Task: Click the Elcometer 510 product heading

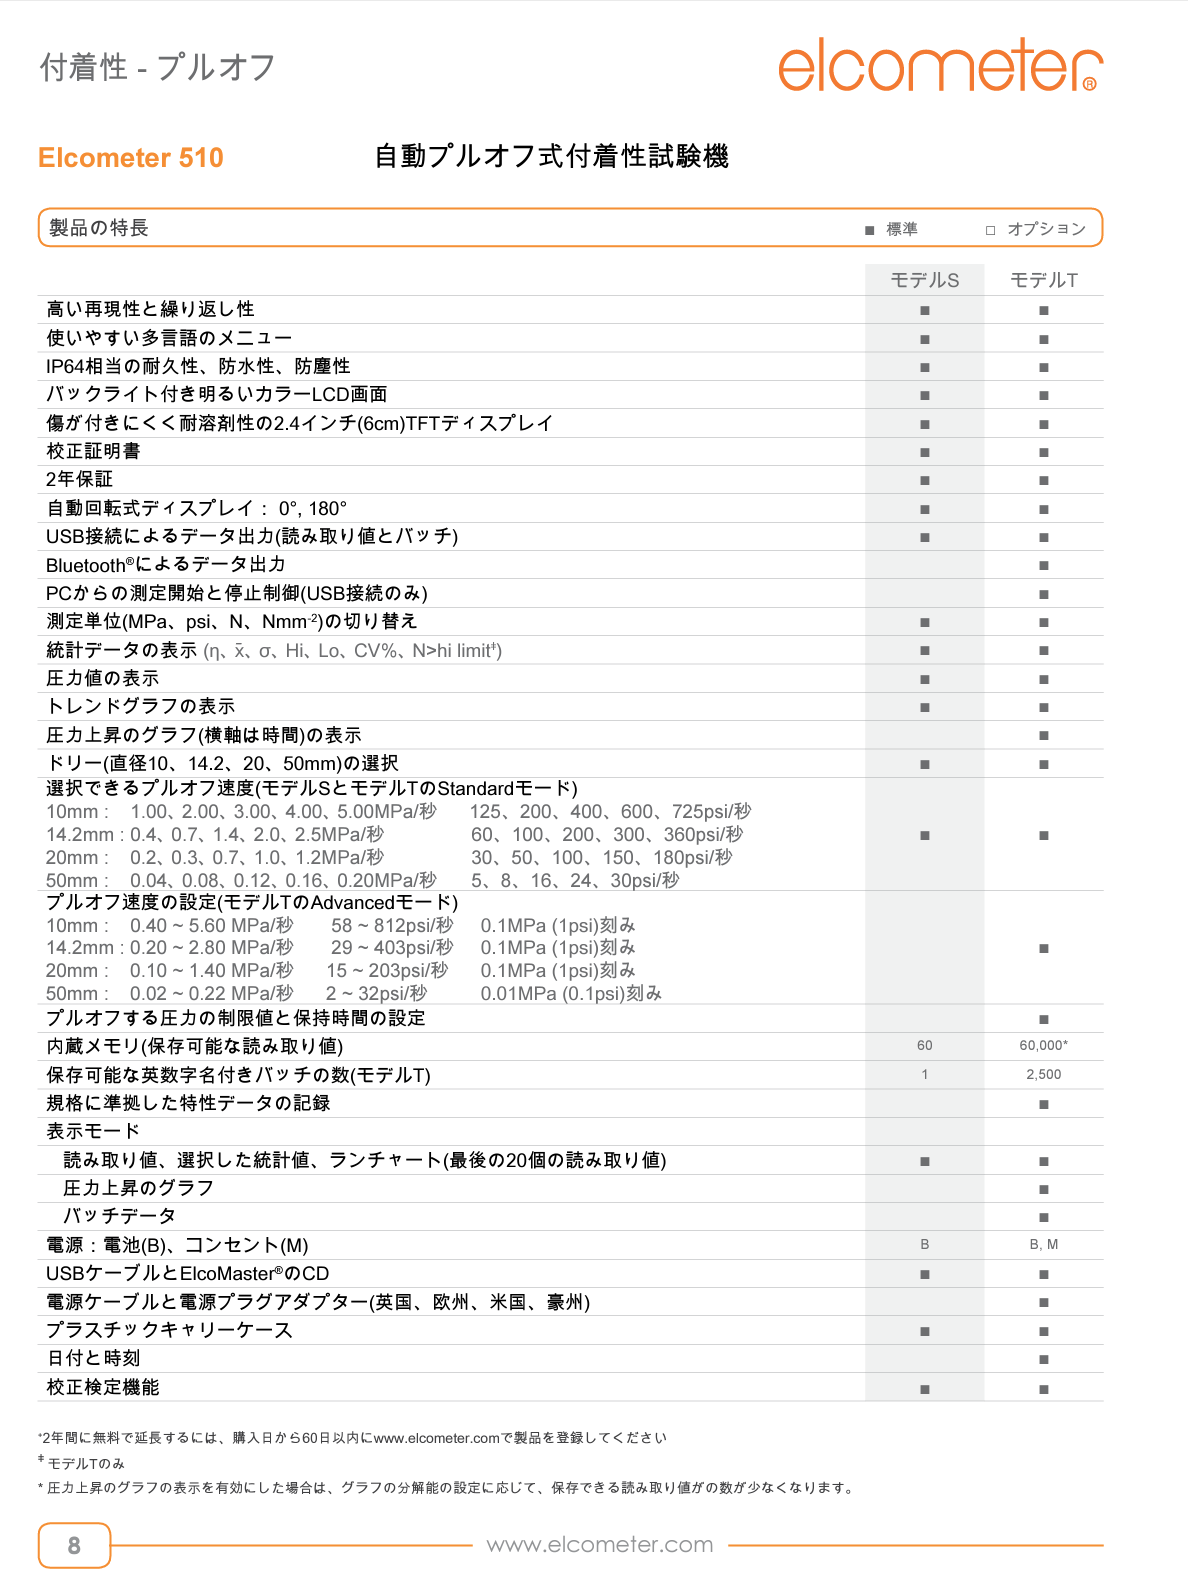Action: [131, 158]
